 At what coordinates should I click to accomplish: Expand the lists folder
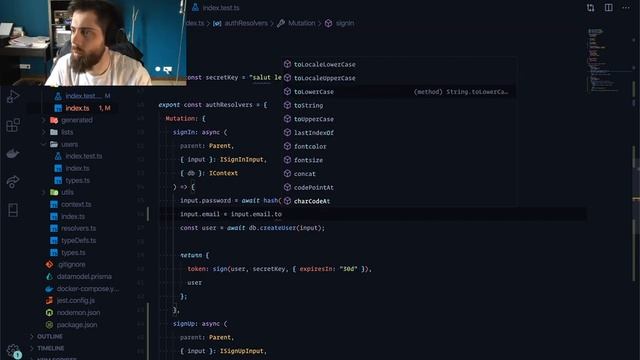[67, 132]
